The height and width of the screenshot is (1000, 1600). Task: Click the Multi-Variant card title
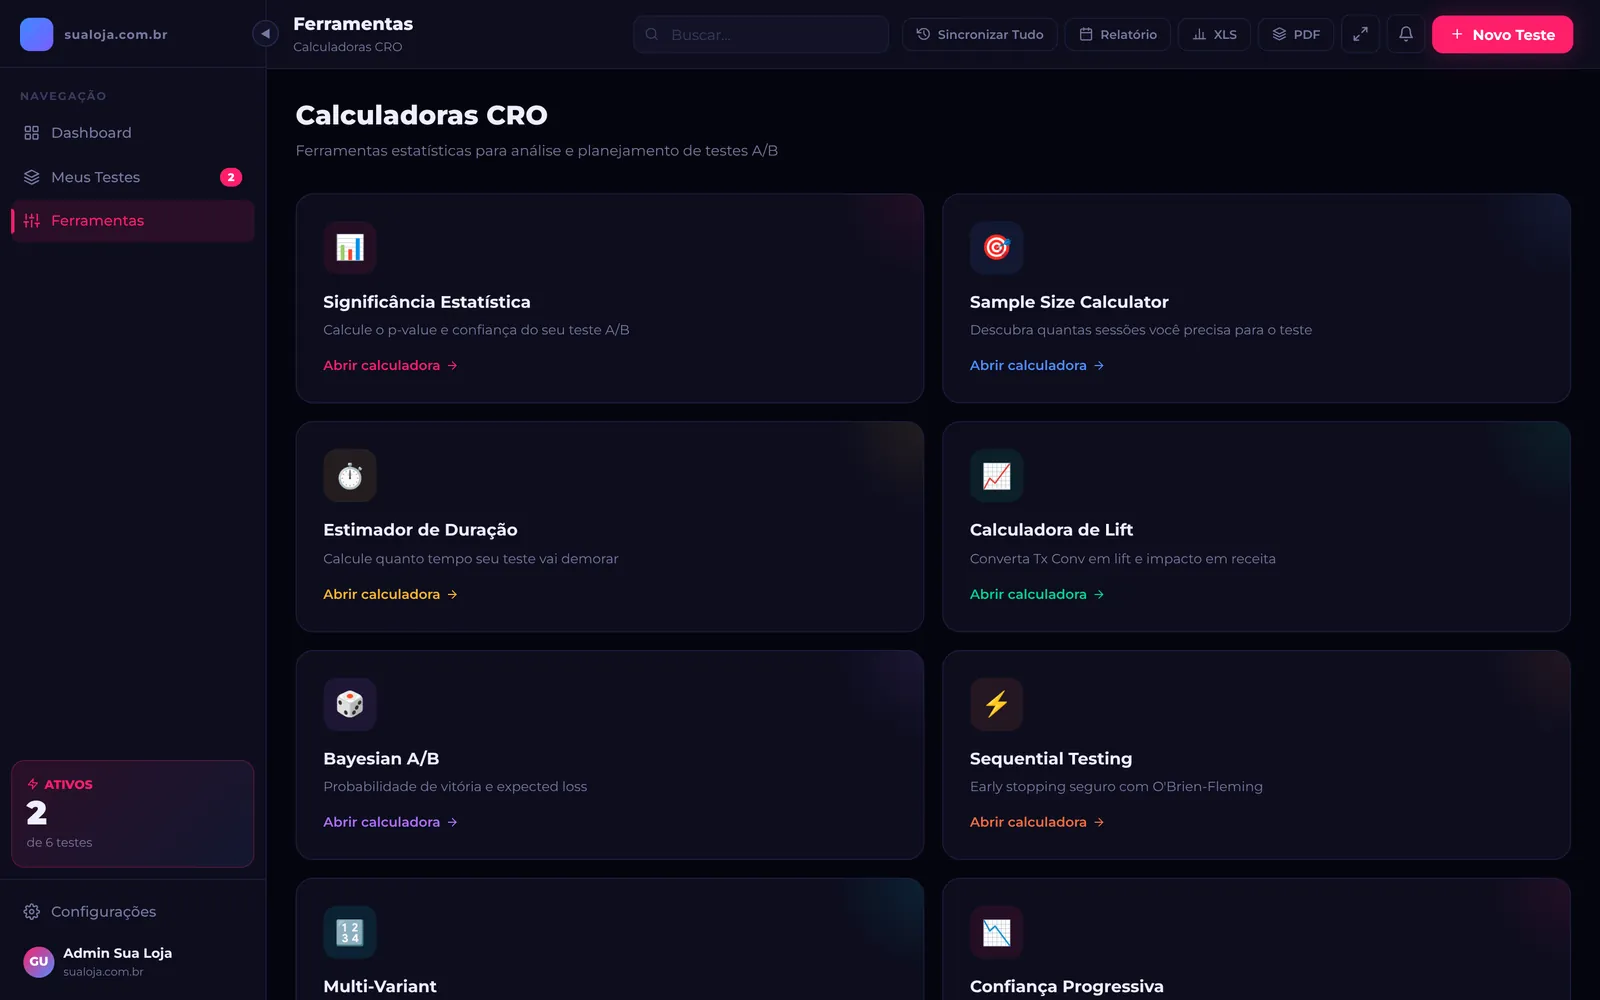[x=380, y=986]
